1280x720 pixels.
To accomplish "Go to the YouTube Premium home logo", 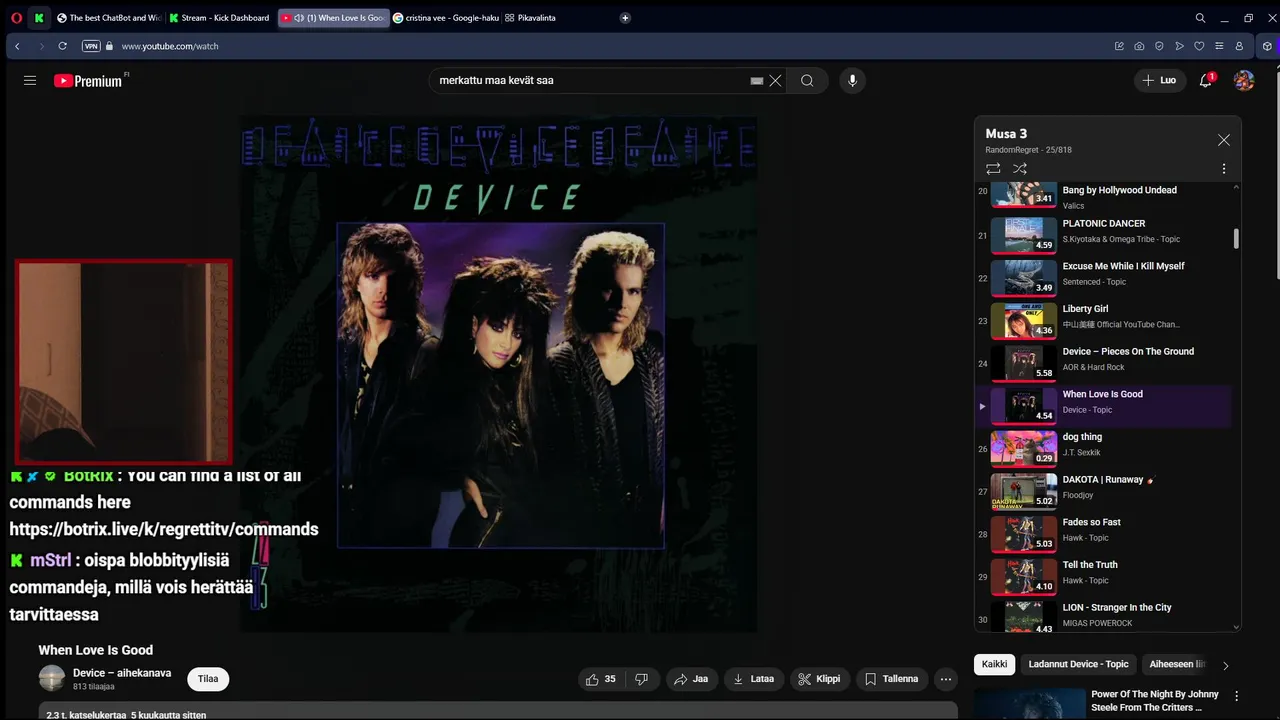I will pyautogui.click(x=88, y=81).
